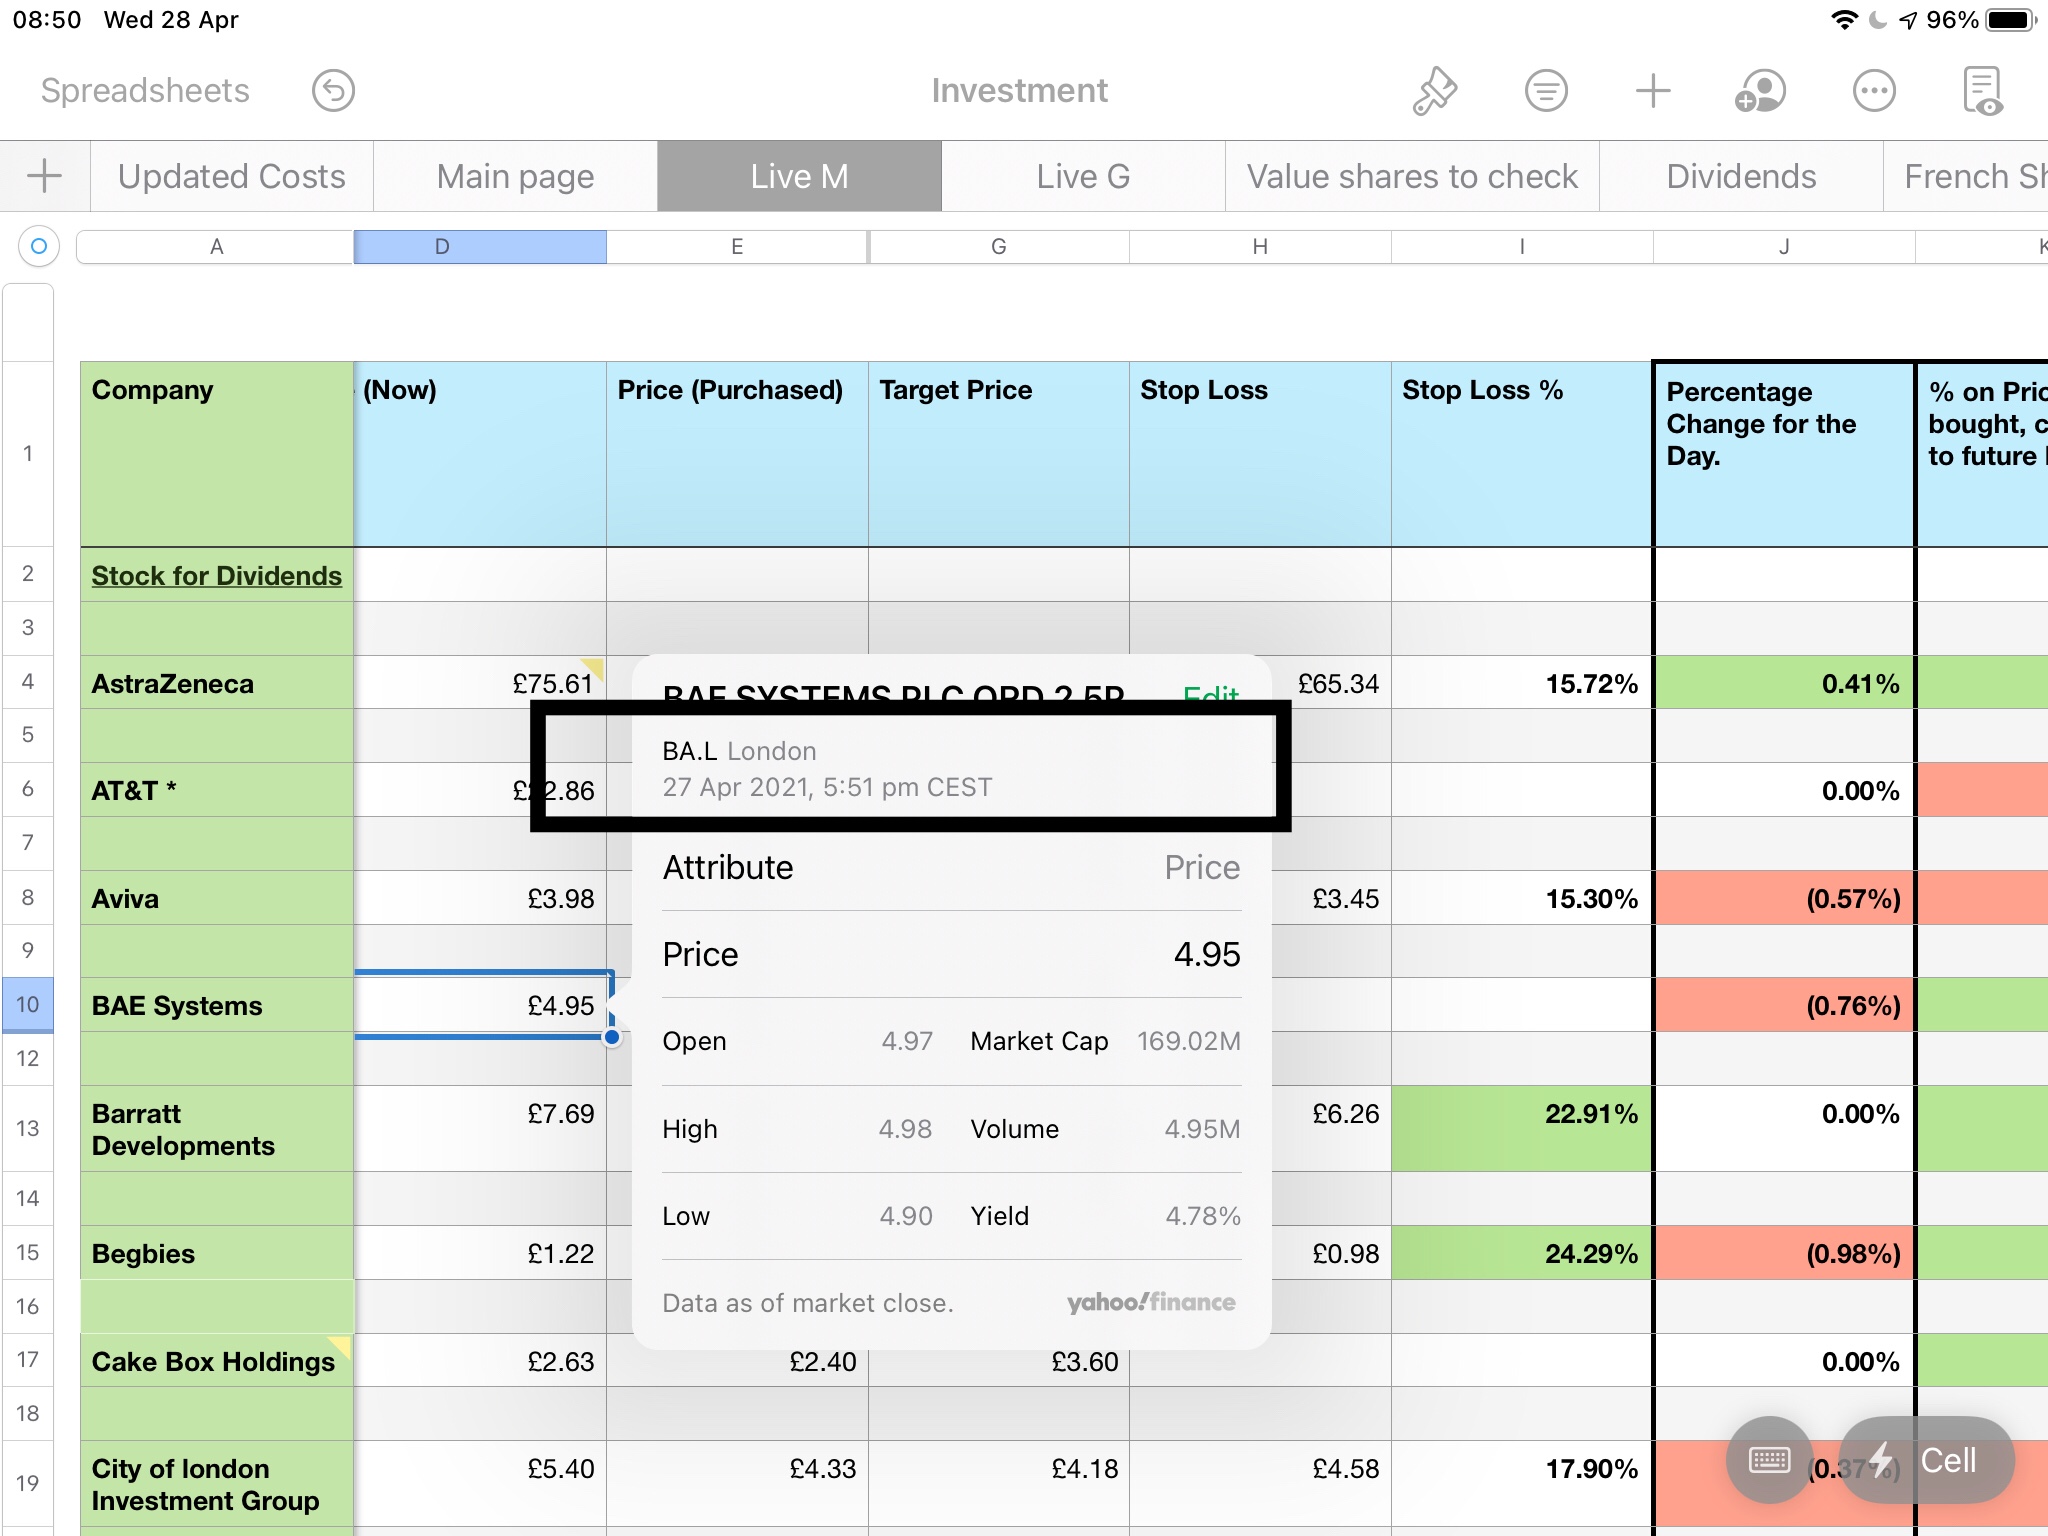Click the Stock for Dividends link
Image resolution: width=2048 pixels, height=1536 pixels.
pos(216,576)
